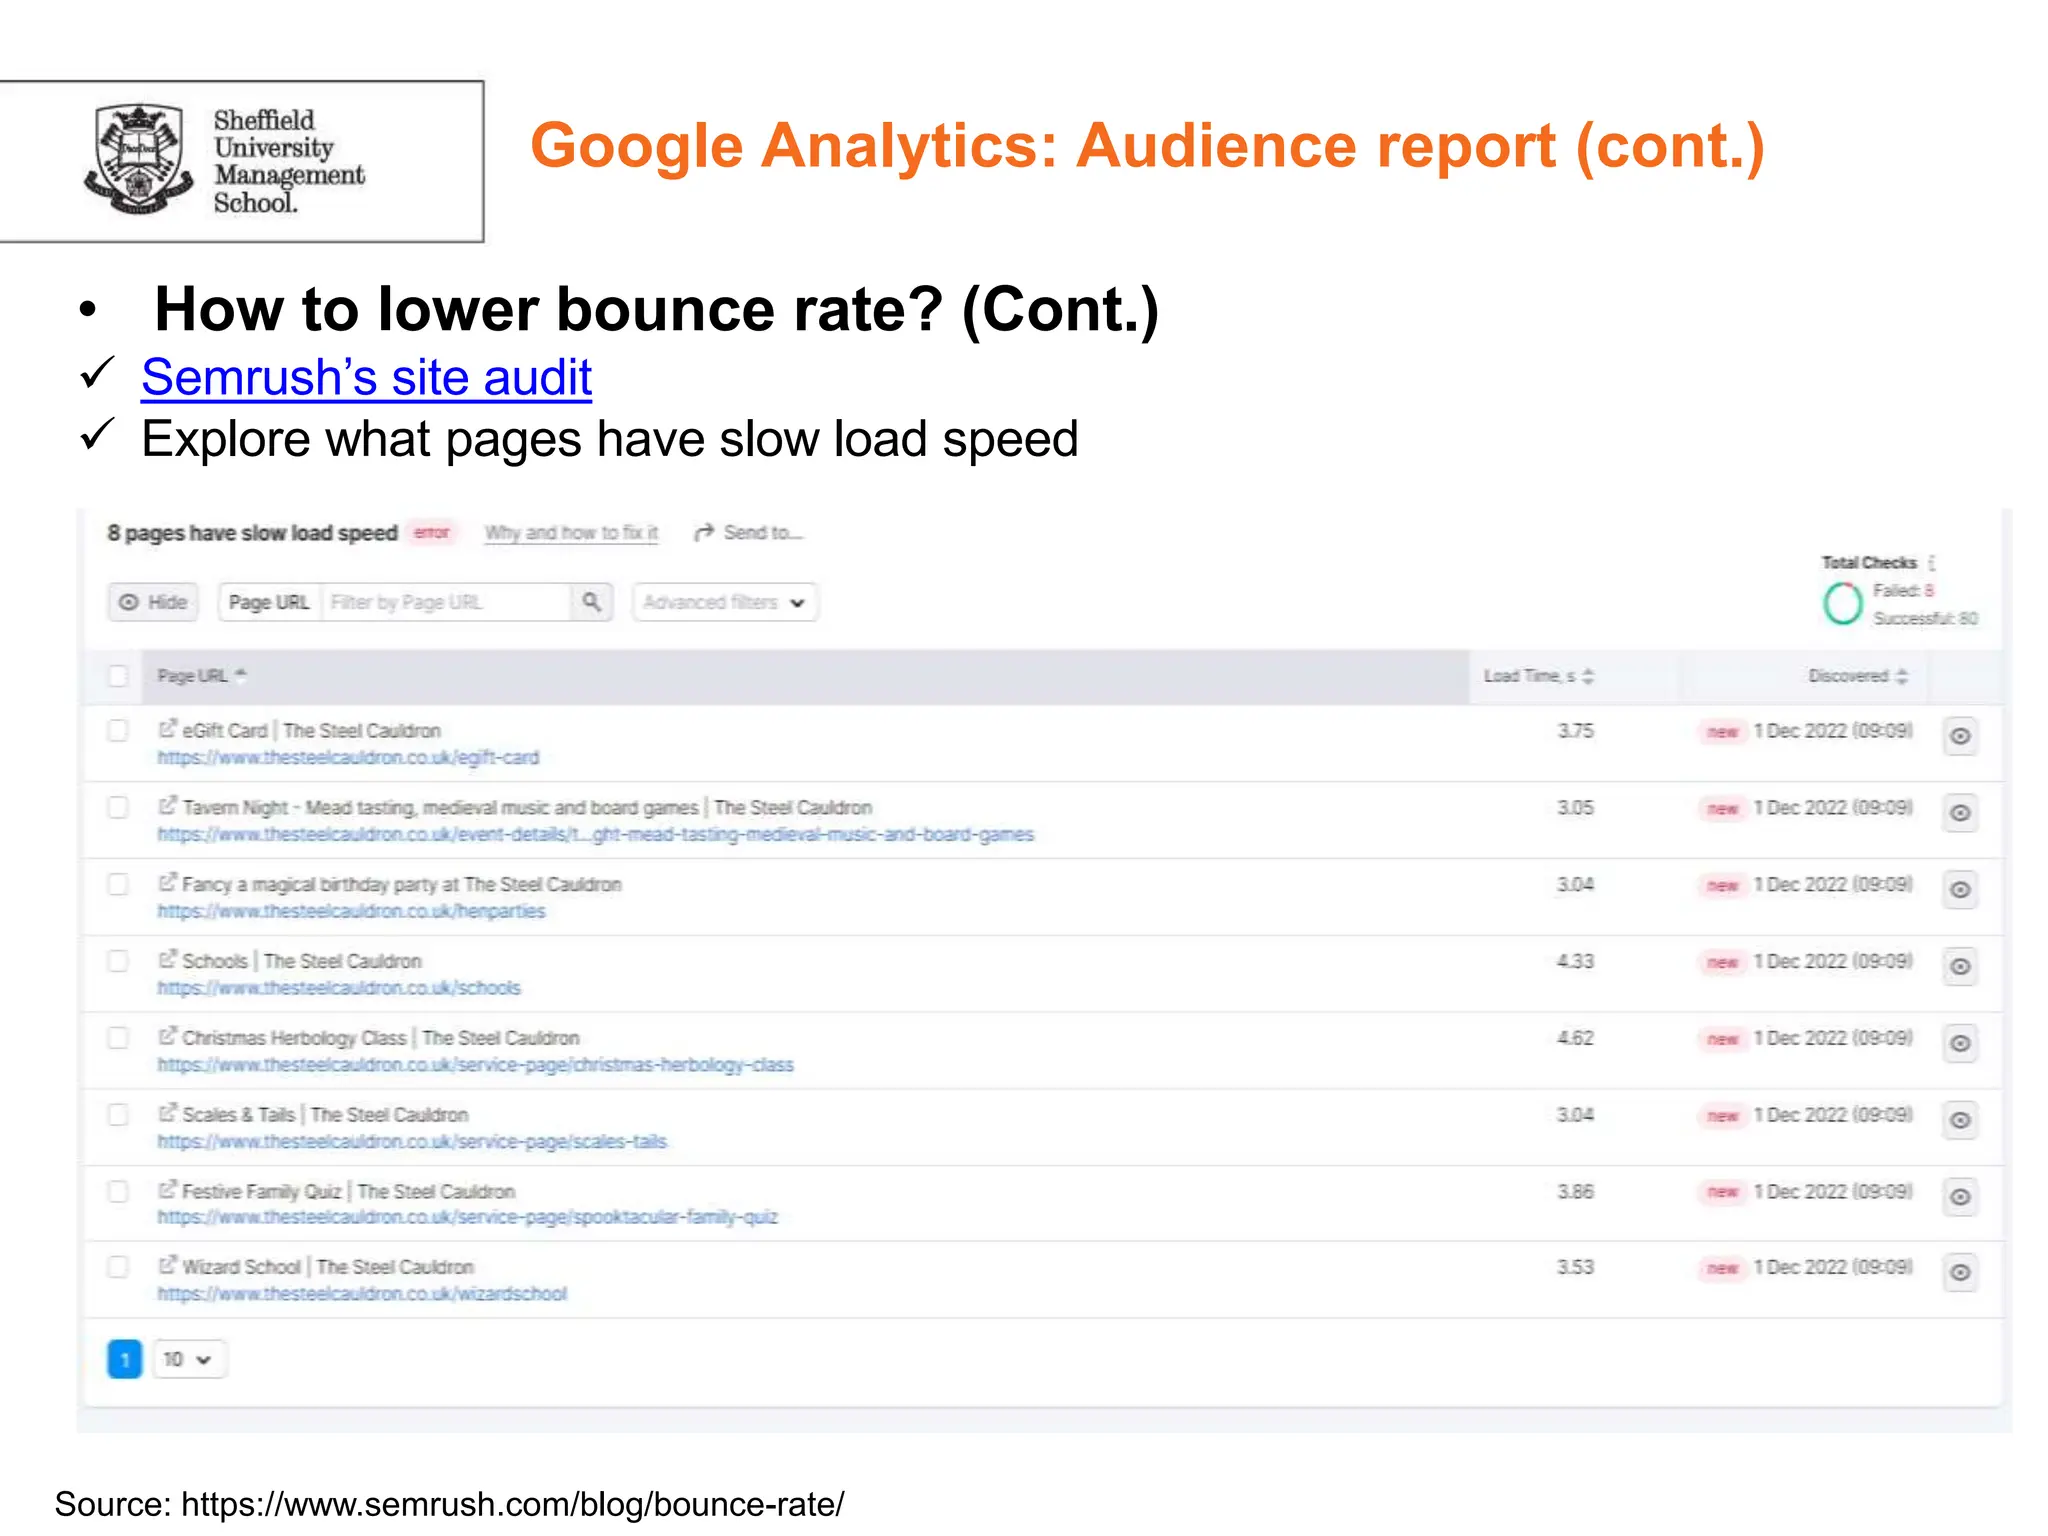The height and width of the screenshot is (1536, 2048).
Task: Open external link icon for Festive Family Quiz
Action: pyautogui.click(x=167, y=1189)
